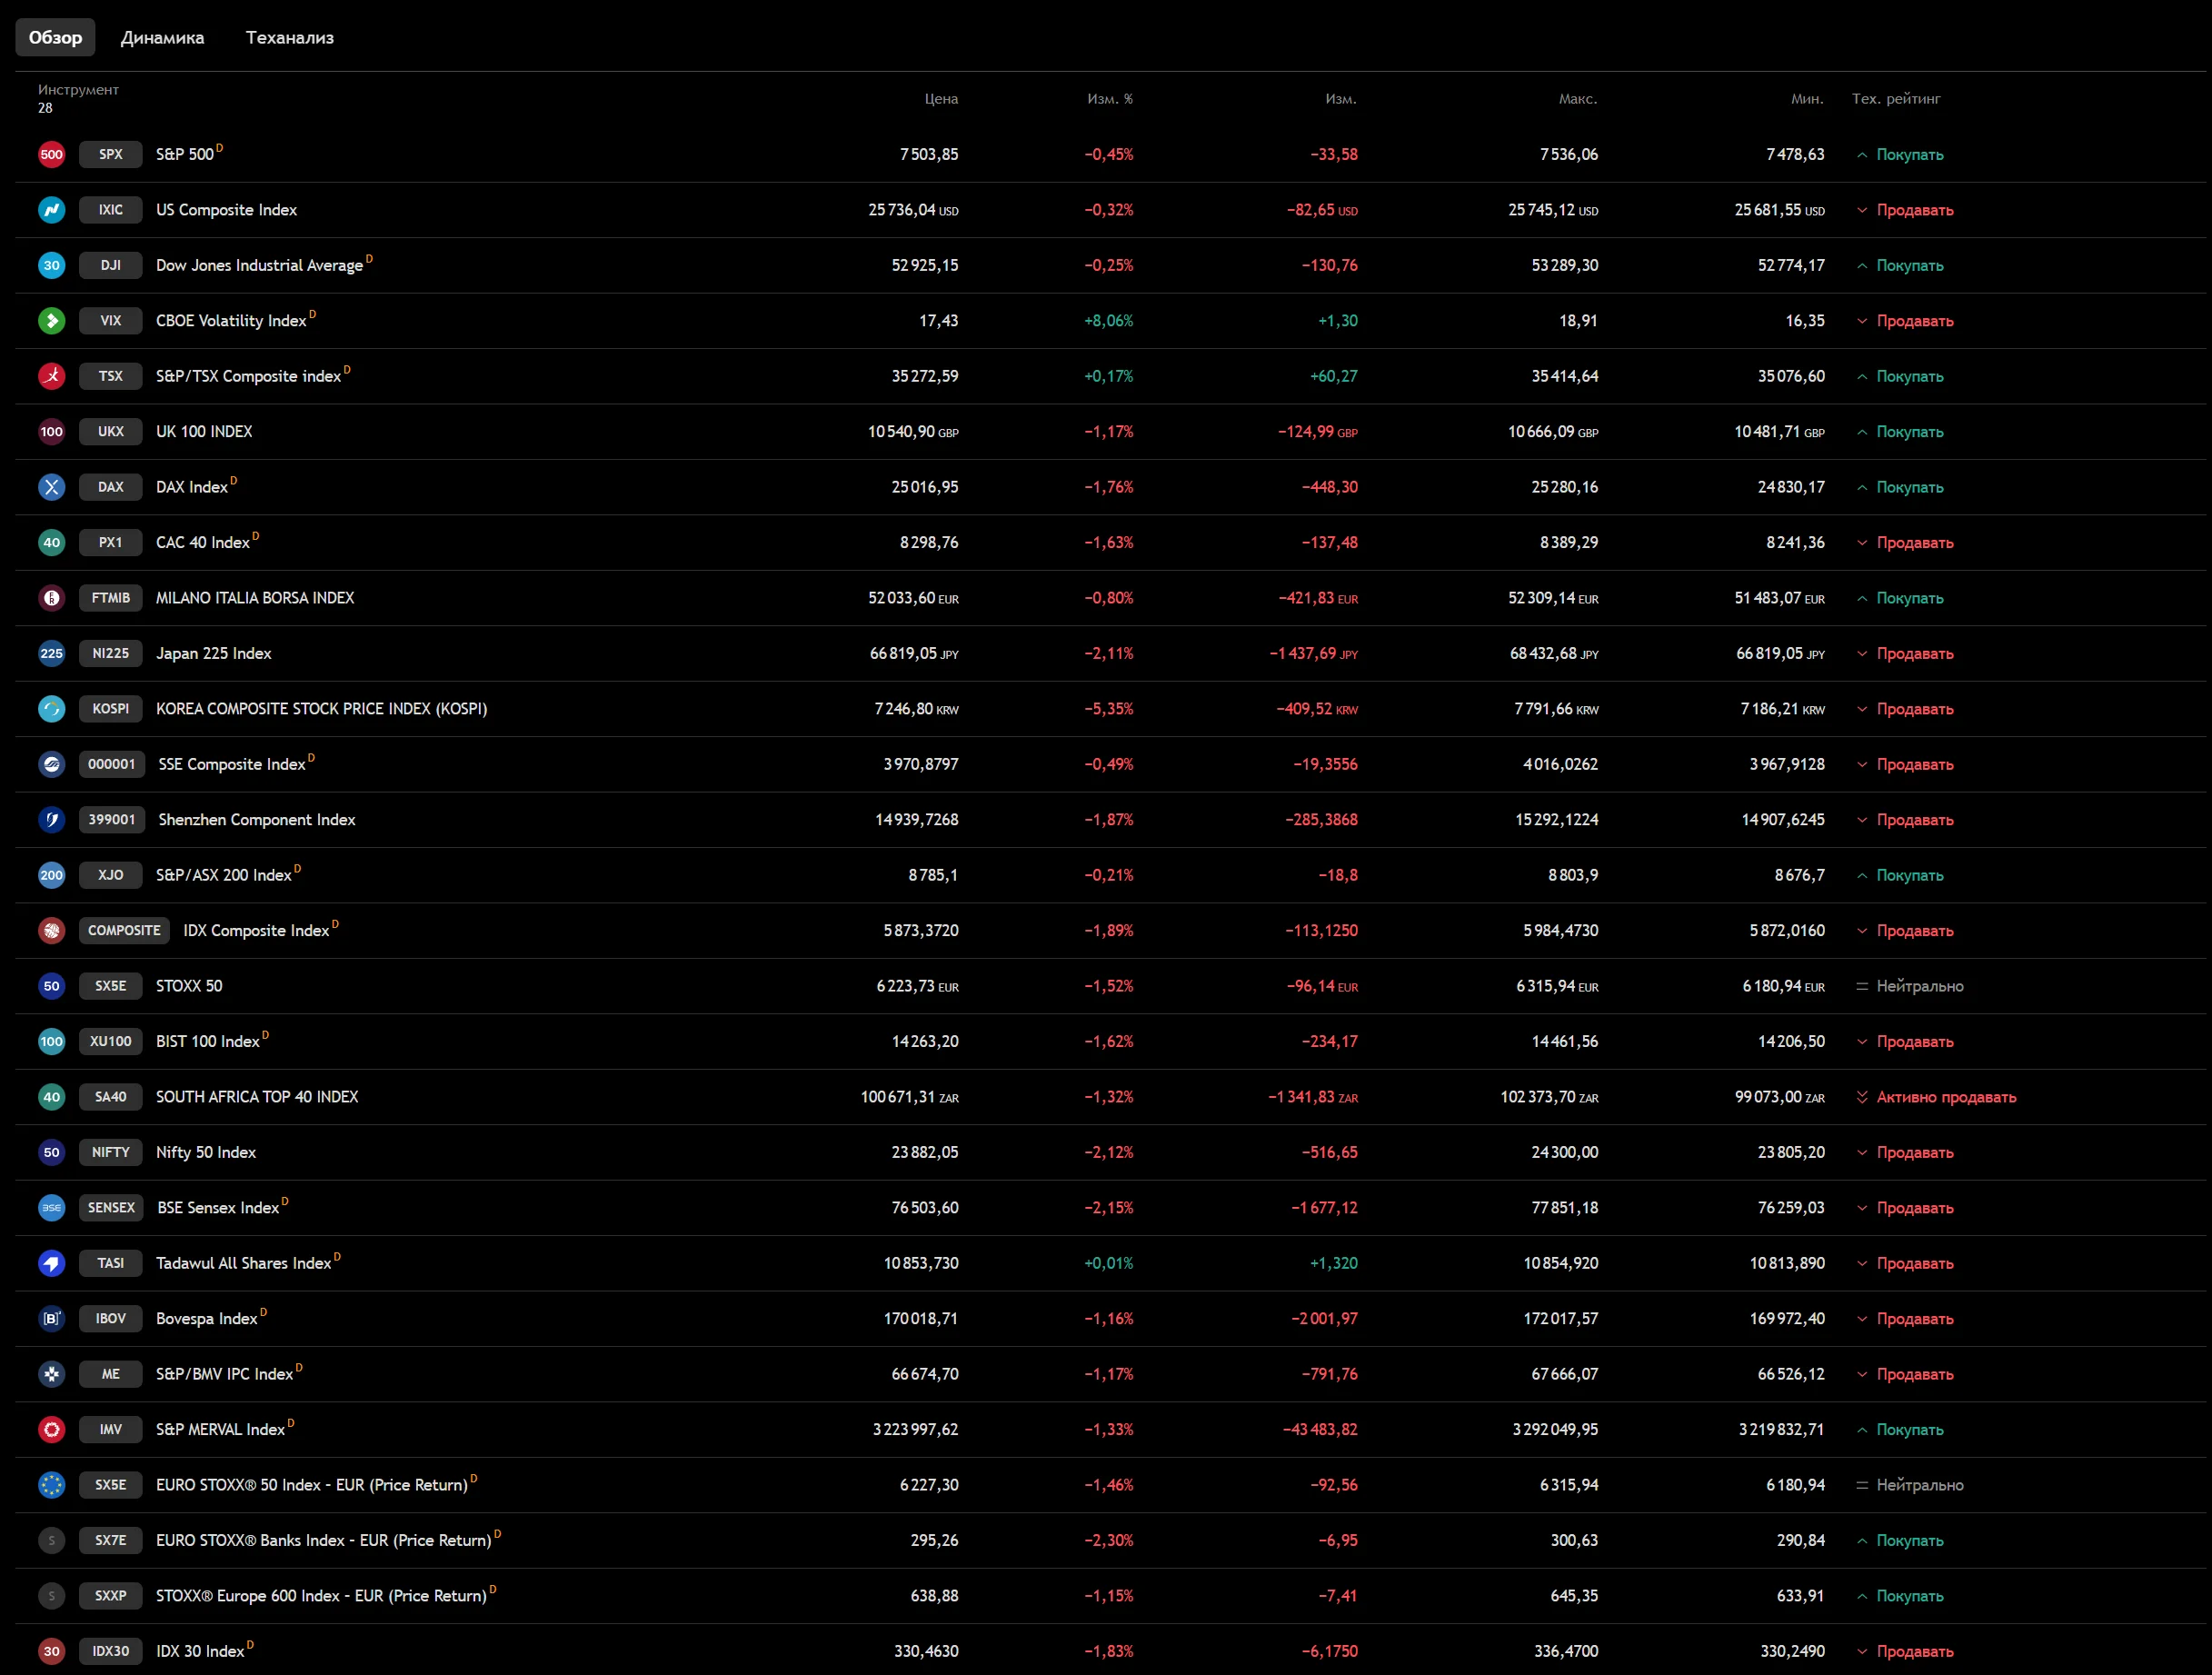Open the US Composite Index link
This screenshot has height=1675, width=2212.
[226, 210]
